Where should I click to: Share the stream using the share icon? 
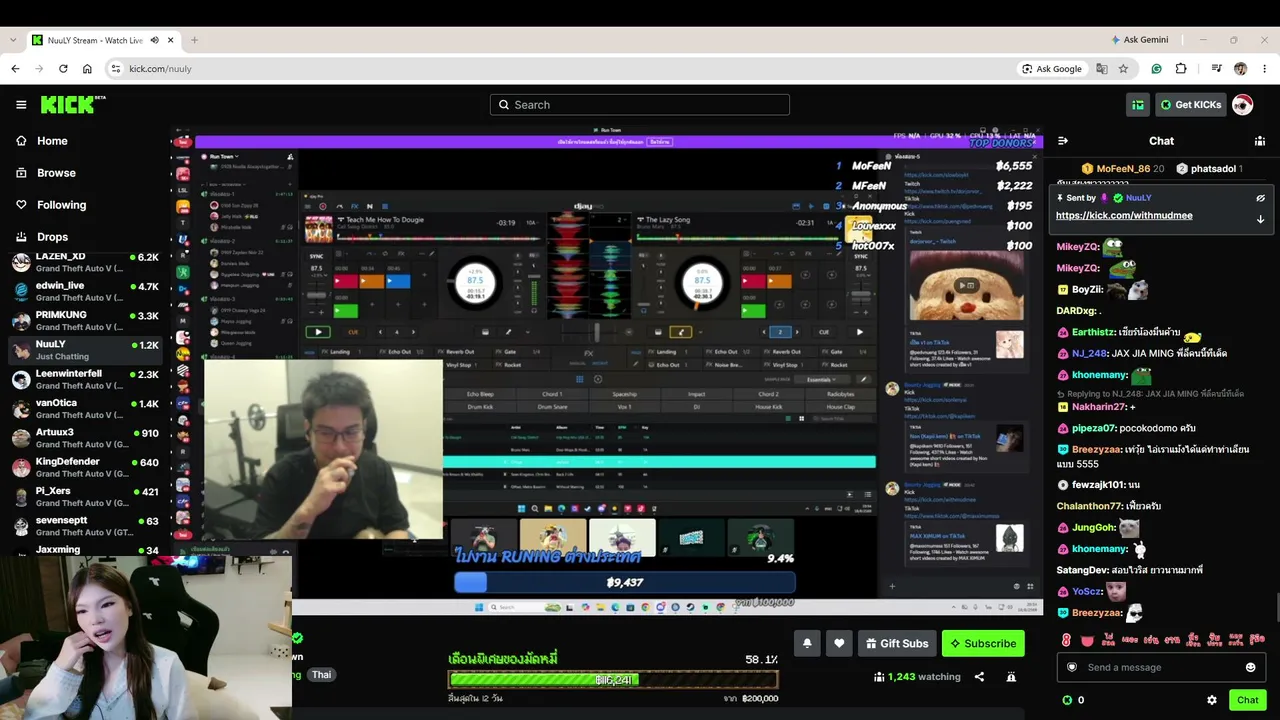point(979,677)
